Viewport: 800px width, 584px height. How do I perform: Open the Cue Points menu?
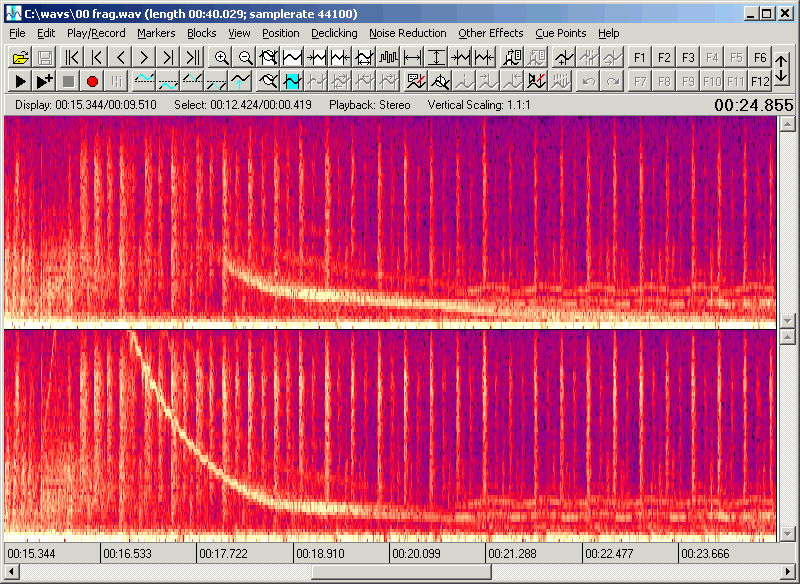(x=560, y=33)
